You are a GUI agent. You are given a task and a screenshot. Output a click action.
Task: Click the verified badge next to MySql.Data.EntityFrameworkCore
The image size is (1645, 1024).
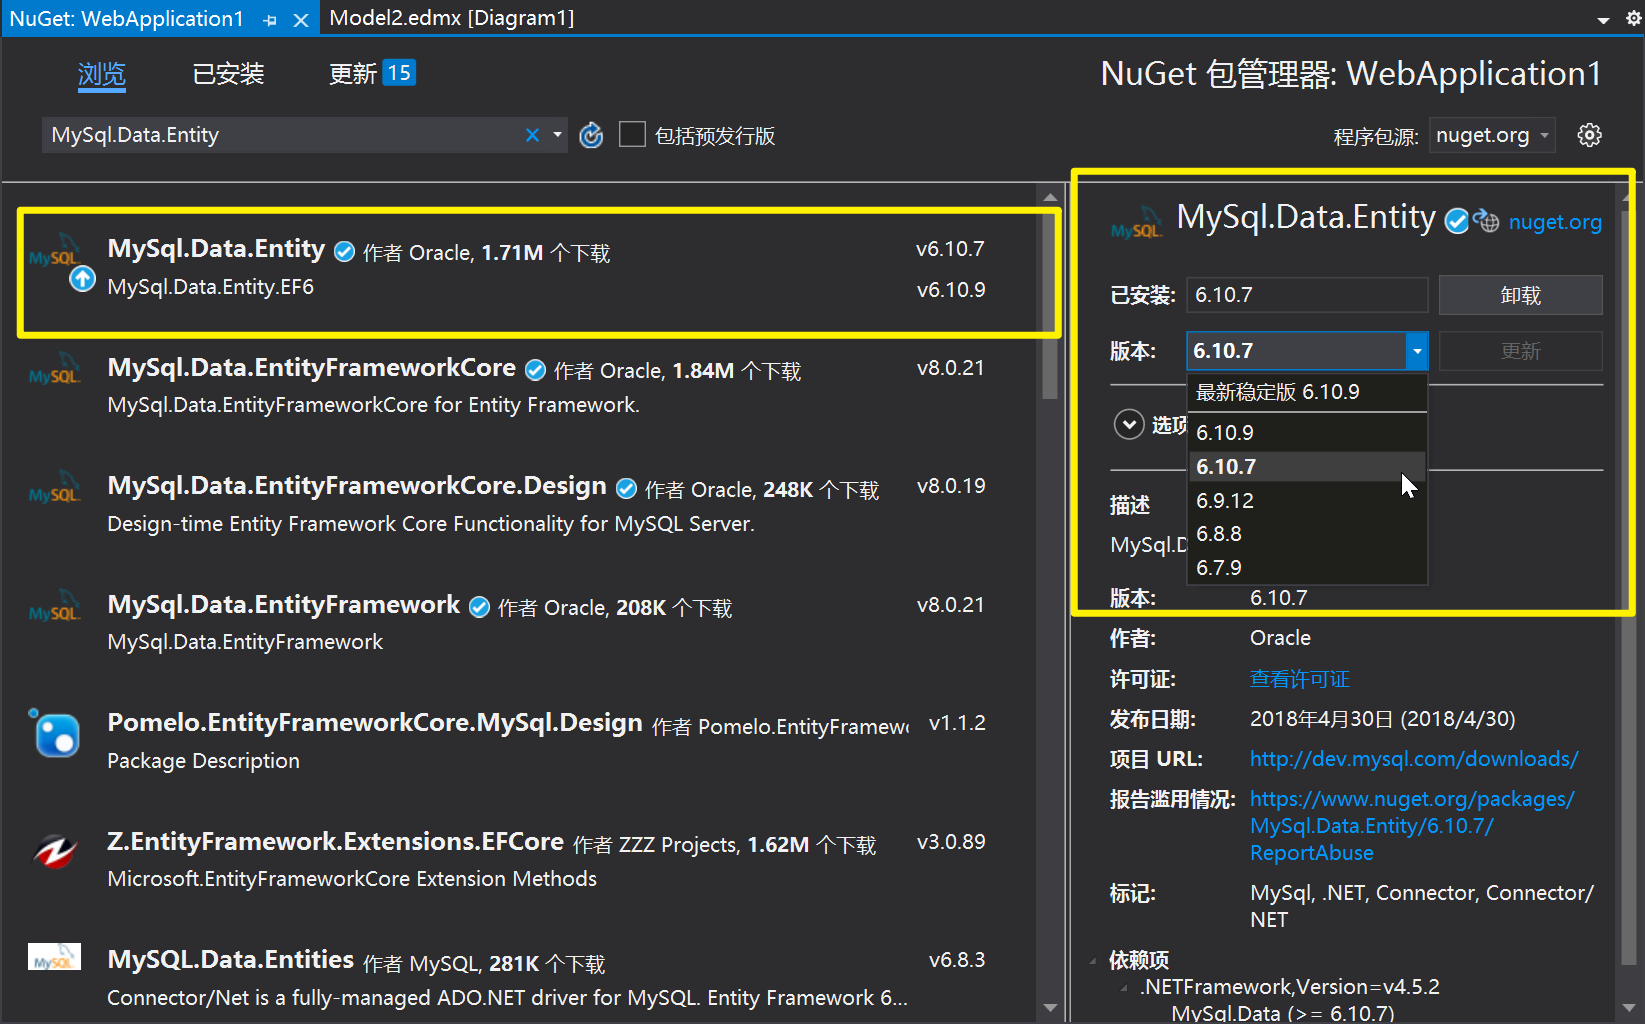535,371
